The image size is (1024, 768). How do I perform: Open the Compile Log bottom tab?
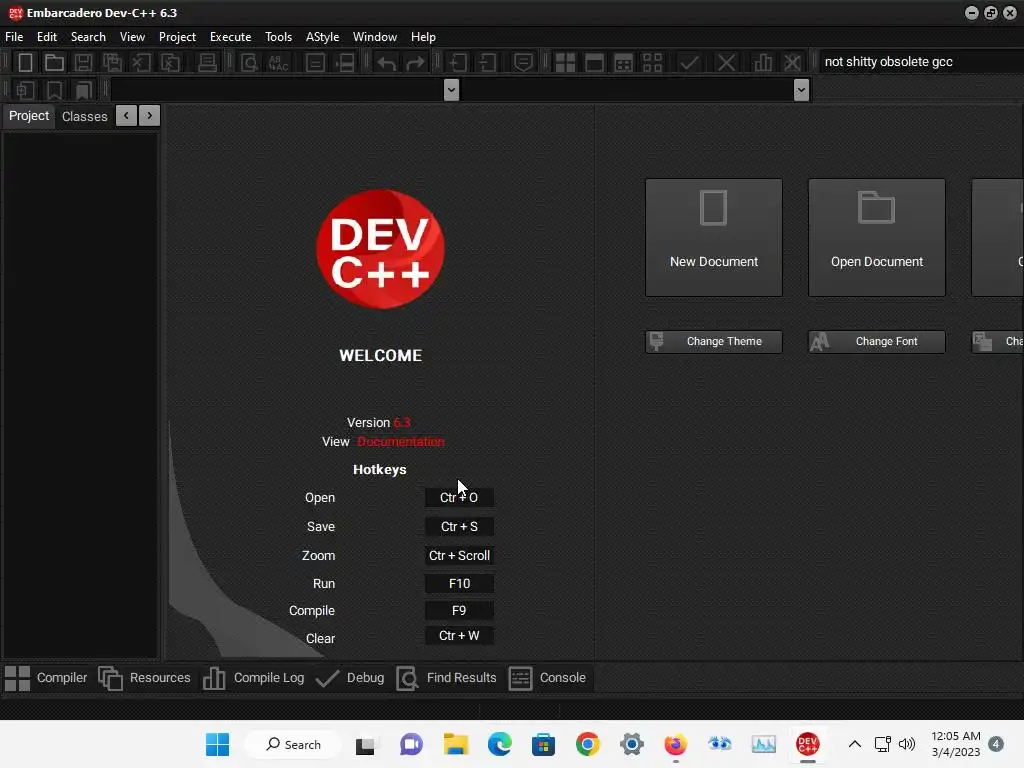pyautogui.click(x=253, y=678)
